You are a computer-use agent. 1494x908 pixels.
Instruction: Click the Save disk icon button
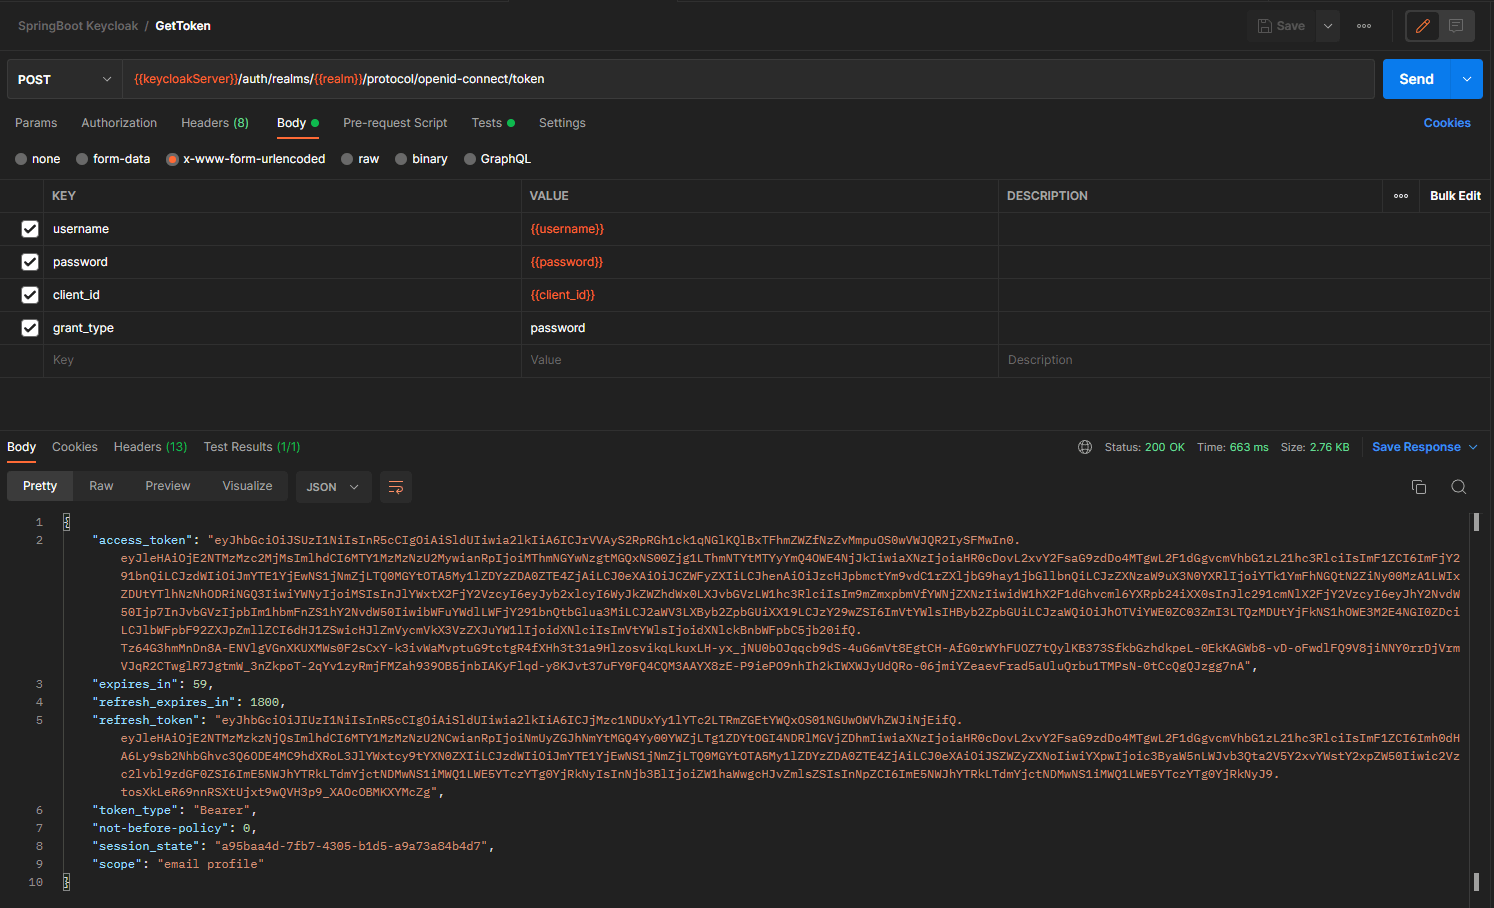[x=1281, y=26]
